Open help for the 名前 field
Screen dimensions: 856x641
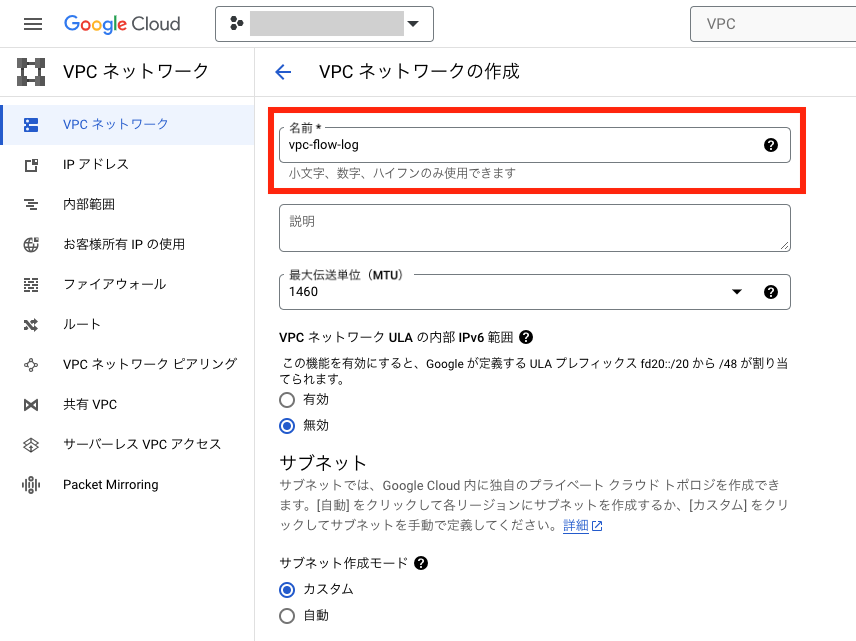point(771,145)
